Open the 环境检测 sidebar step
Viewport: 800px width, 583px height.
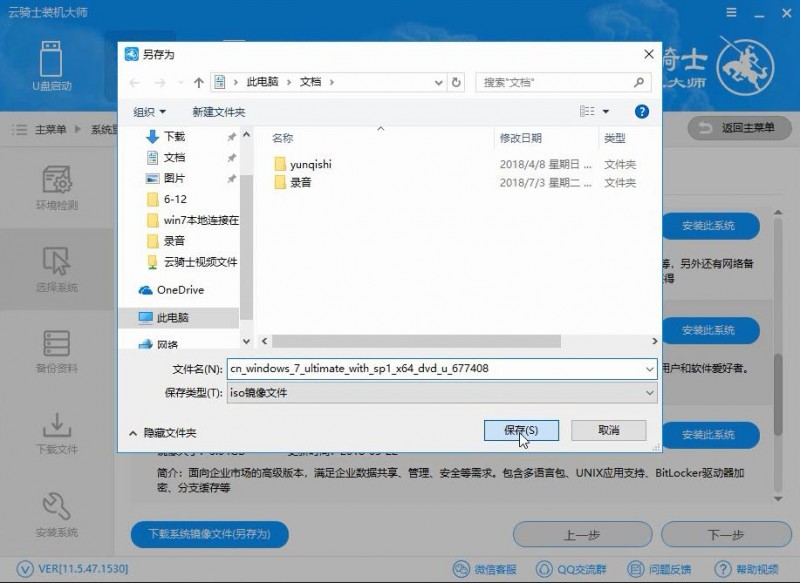(x=57, y=188)
